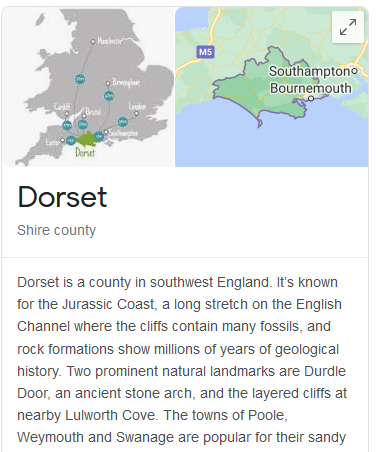This screenshot has height=452, width=389.
Task: Click the M5 motorway badge on map
Action: pyautogui.click(x=205, y=52)
